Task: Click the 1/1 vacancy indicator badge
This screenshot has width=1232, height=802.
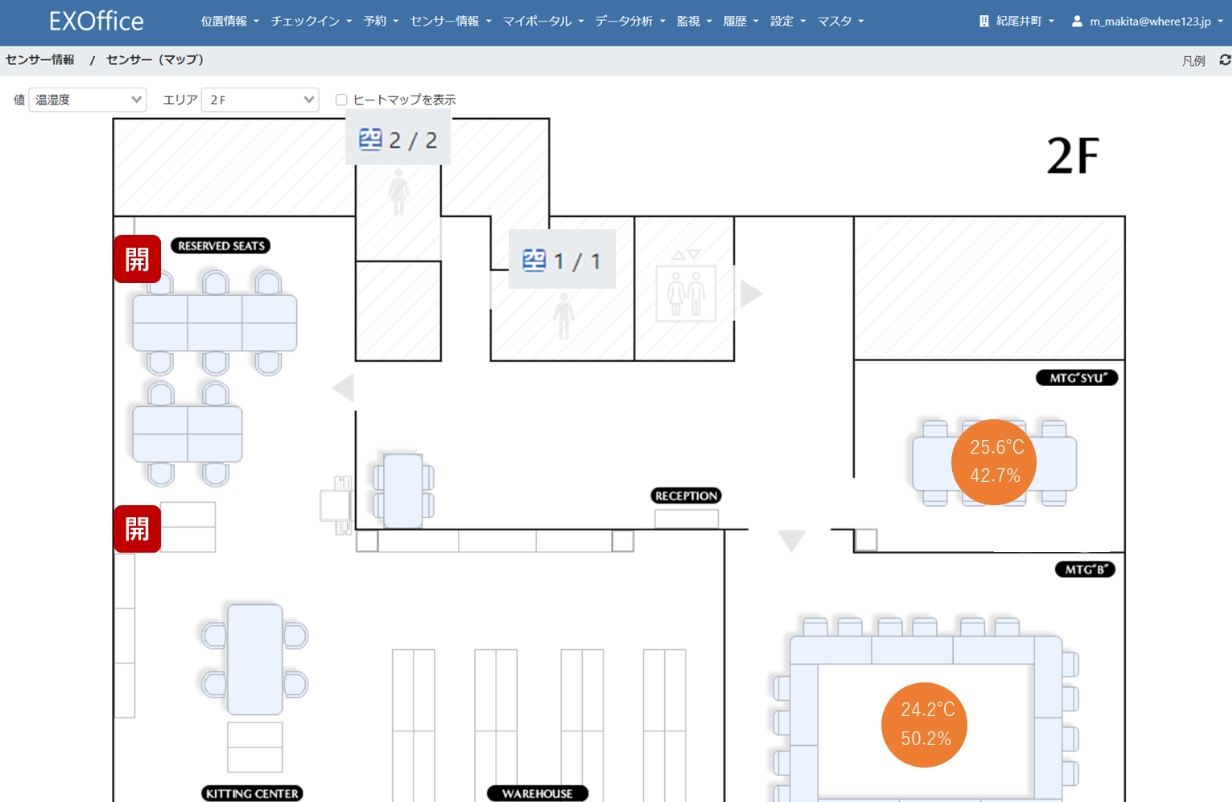Action: (562, 261)
